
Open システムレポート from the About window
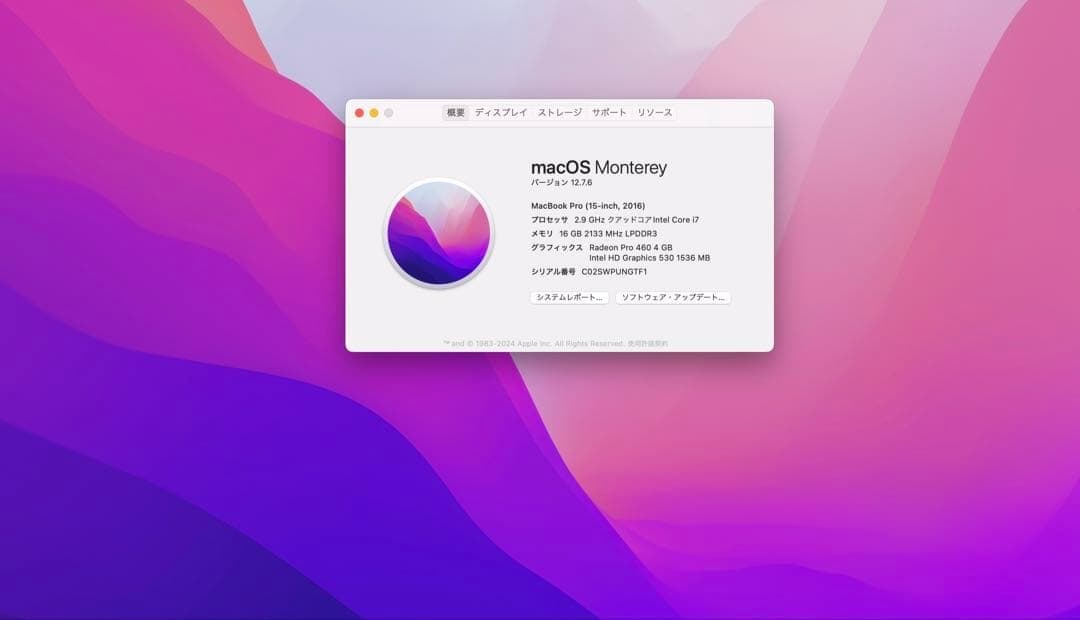[568, 297]
